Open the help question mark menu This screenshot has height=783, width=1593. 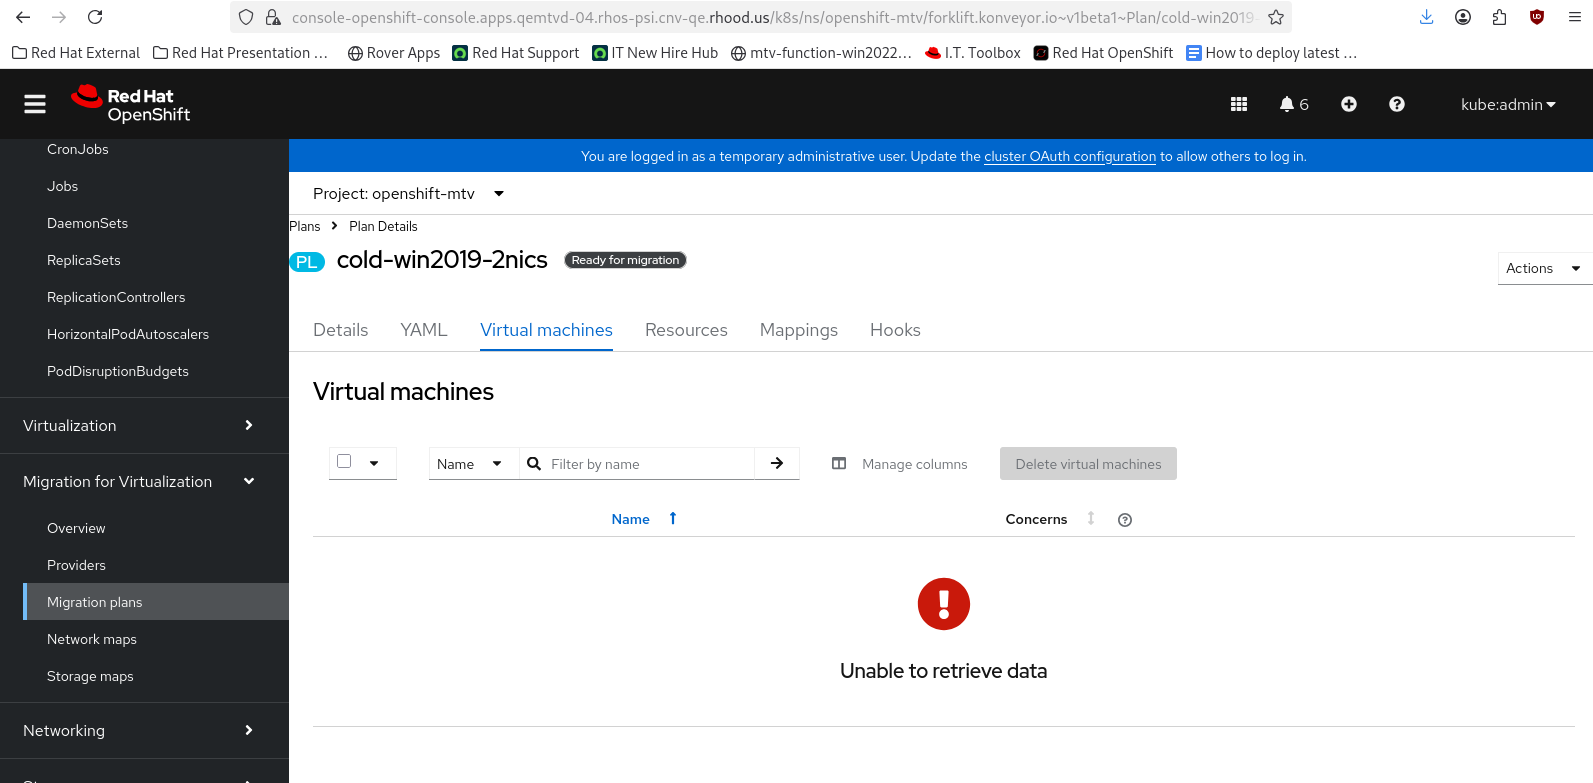coord(1397,104)
